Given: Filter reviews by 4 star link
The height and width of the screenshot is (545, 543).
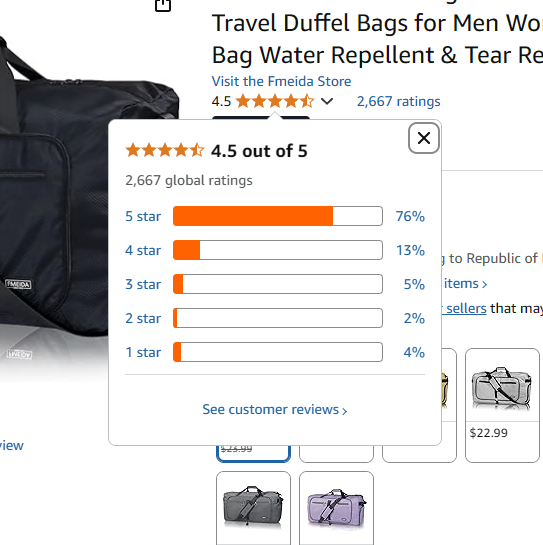Looking at the screenshot, I should click(143, 250).
